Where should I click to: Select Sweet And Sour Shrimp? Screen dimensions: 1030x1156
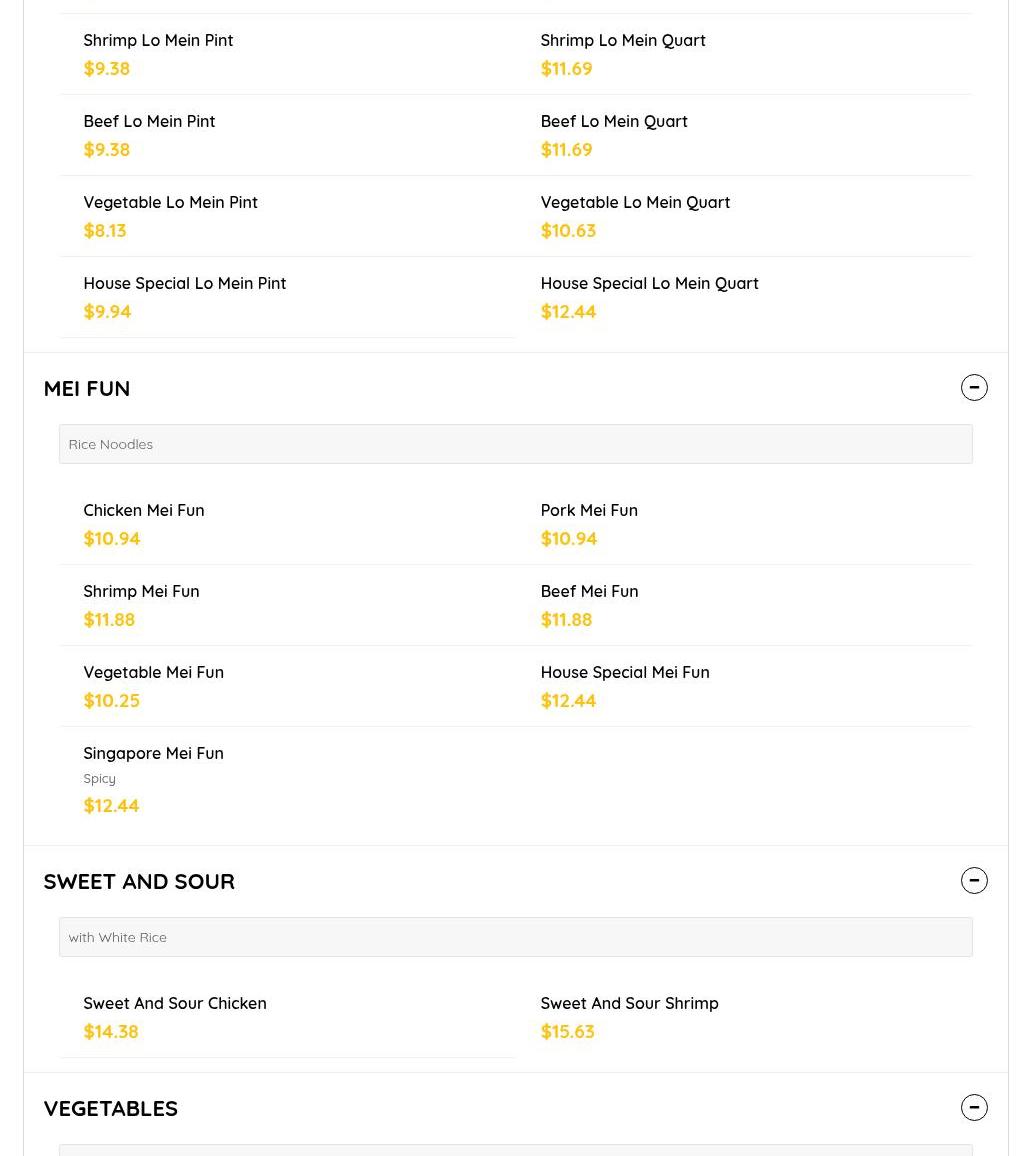tap(629, 1004)
